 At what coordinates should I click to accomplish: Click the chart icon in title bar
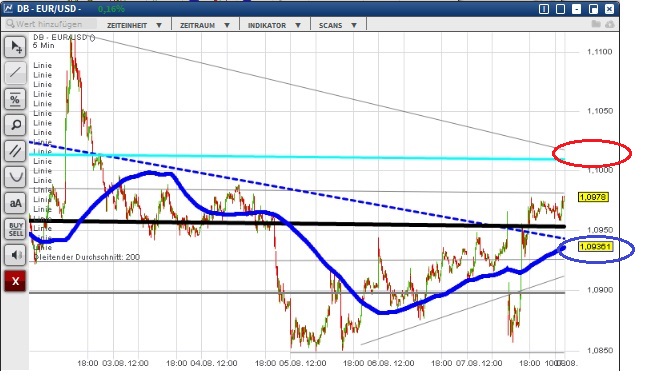pyautogui.click(x=8, y=8)
